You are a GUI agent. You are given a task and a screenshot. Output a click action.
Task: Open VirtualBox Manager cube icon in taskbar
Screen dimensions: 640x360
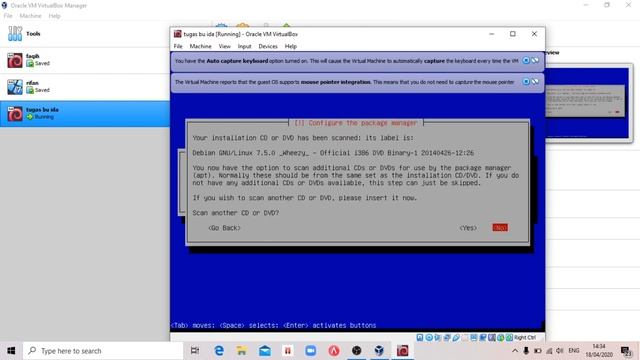pos(380,351)
